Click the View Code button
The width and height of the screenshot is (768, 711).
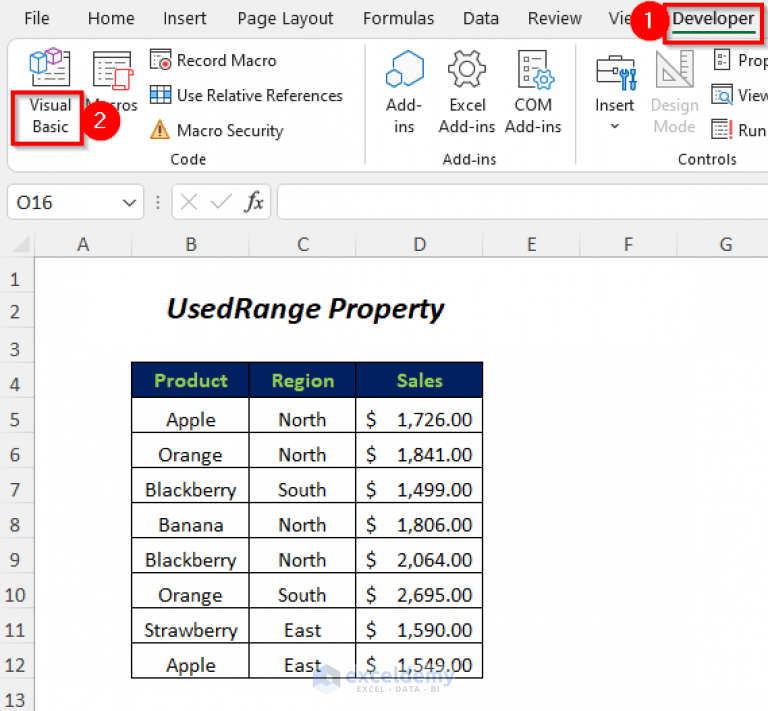[740, 95]
